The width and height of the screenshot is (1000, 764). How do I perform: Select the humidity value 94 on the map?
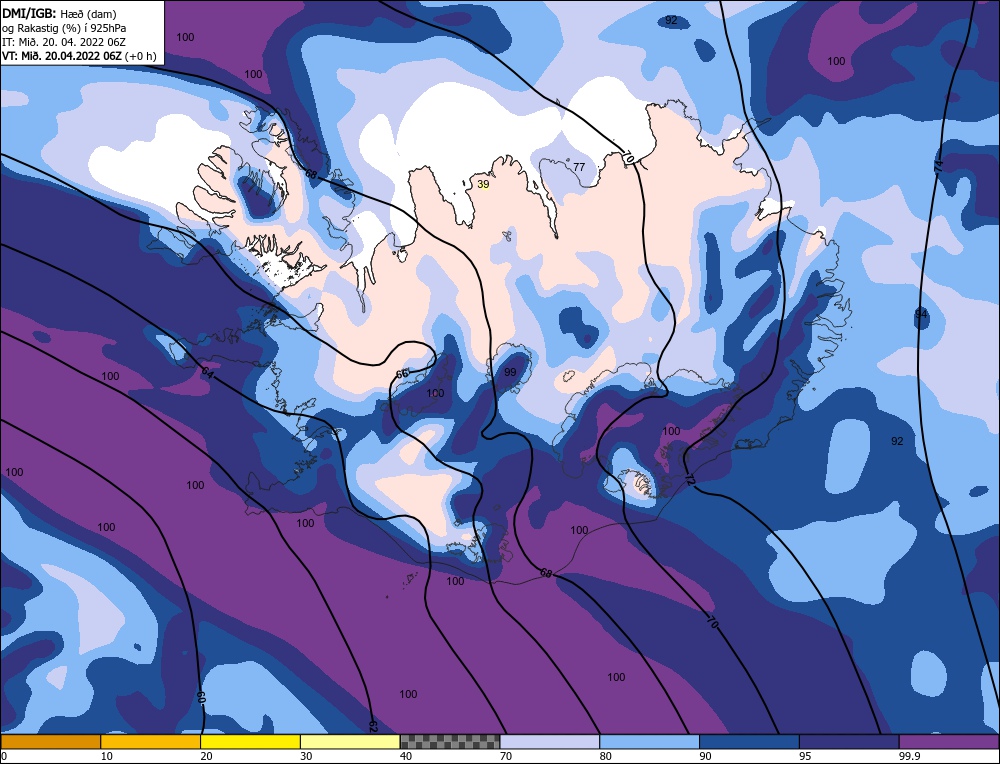click(921, 314)
